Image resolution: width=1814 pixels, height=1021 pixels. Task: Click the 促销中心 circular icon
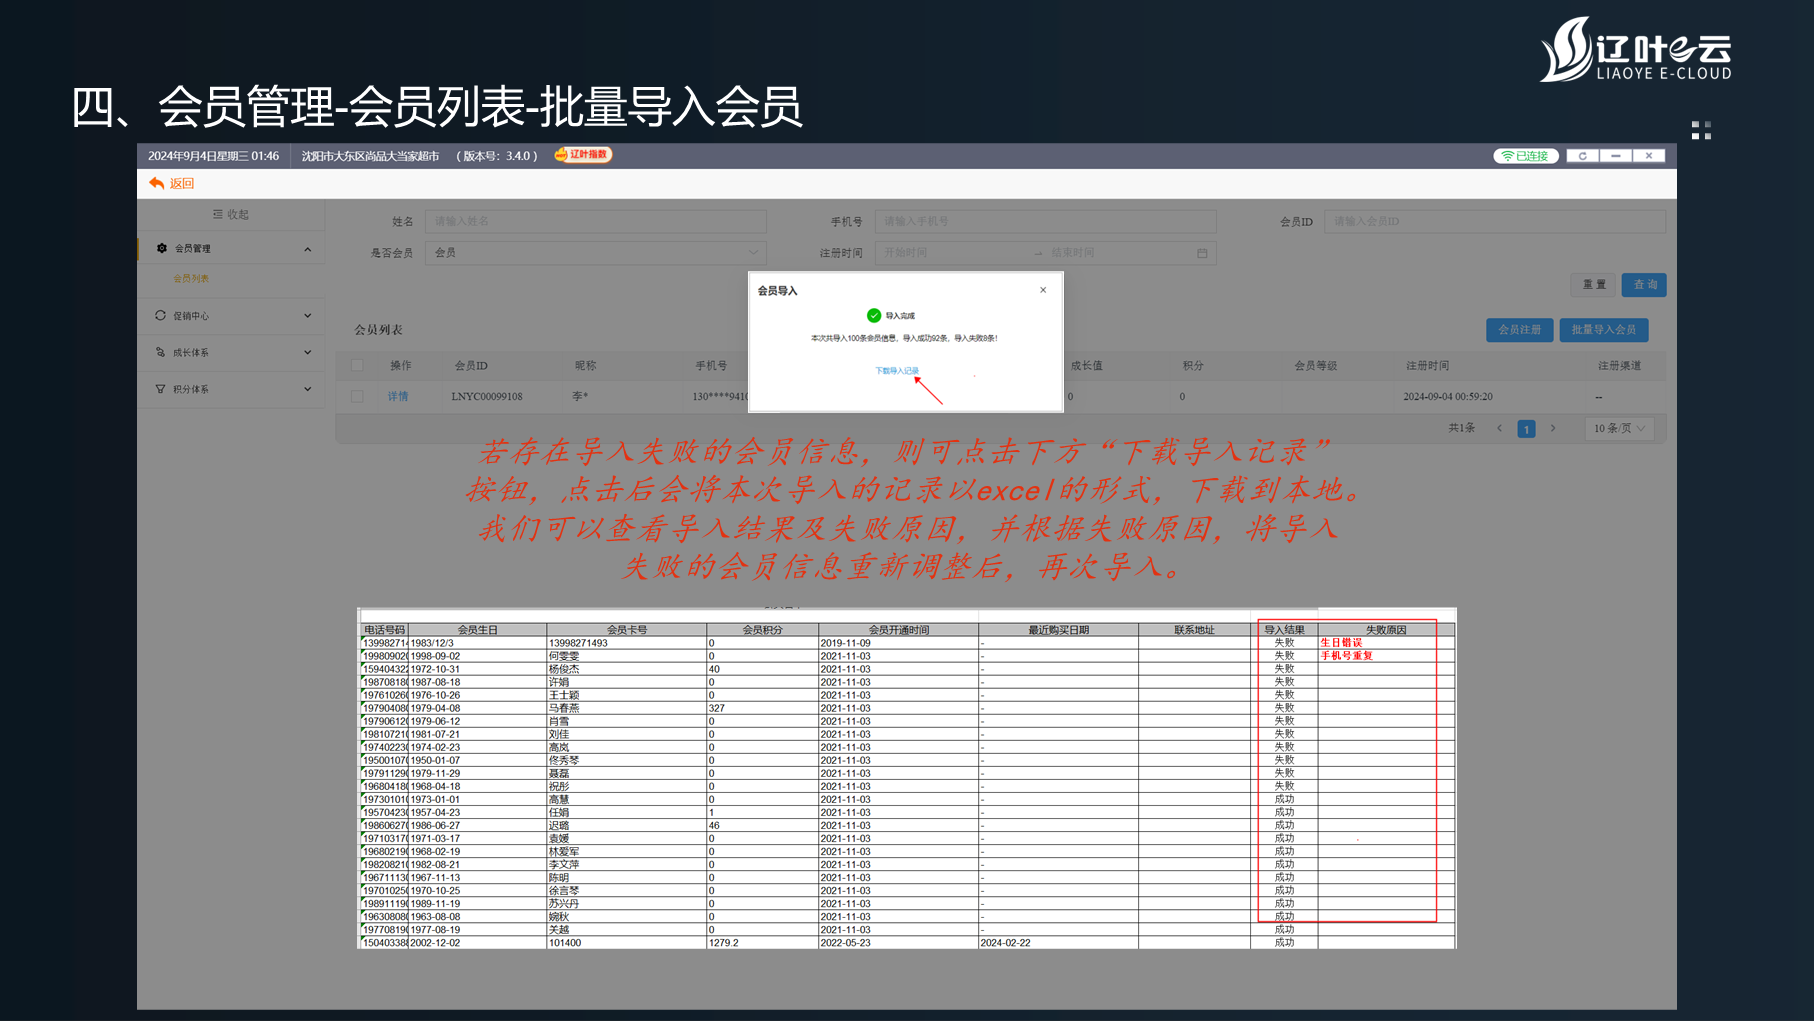[x=160, y=315]
